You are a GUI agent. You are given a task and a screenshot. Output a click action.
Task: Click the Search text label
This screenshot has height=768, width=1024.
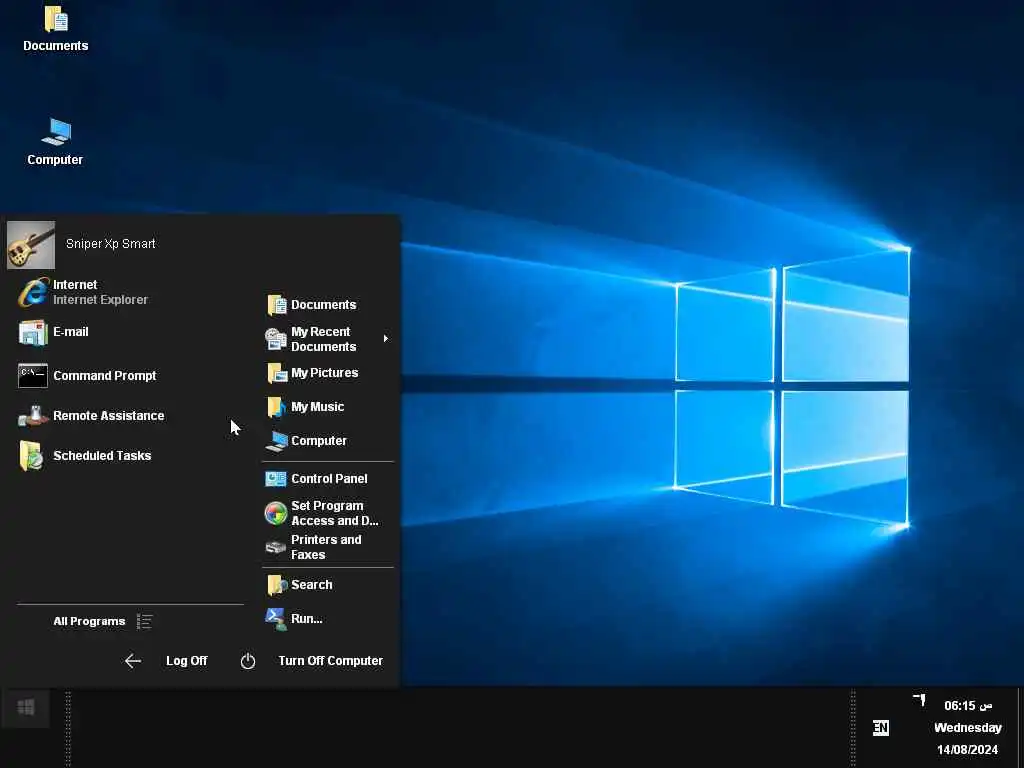(312, 584)
